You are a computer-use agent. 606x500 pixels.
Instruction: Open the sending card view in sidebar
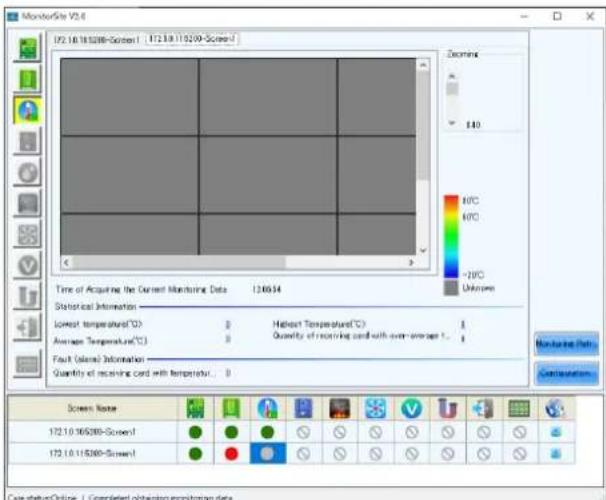[28, 49]
